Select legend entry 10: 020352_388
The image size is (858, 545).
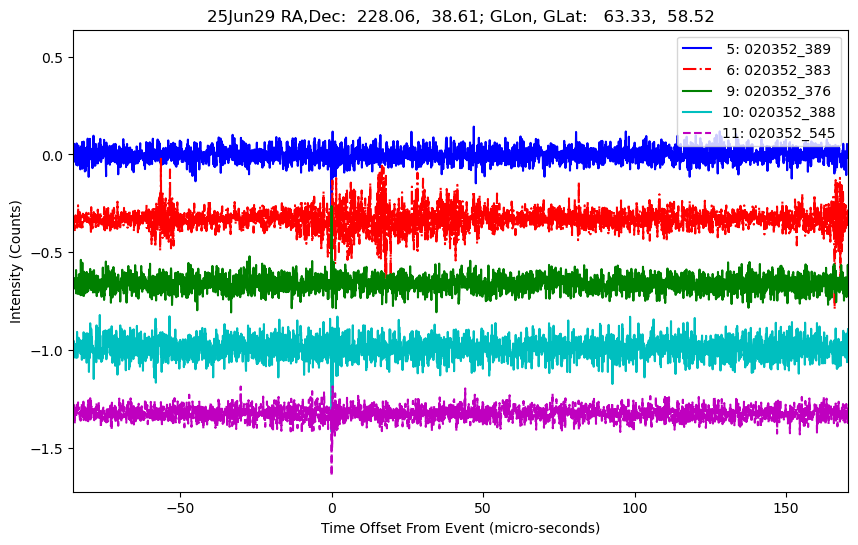coord(779,112)
